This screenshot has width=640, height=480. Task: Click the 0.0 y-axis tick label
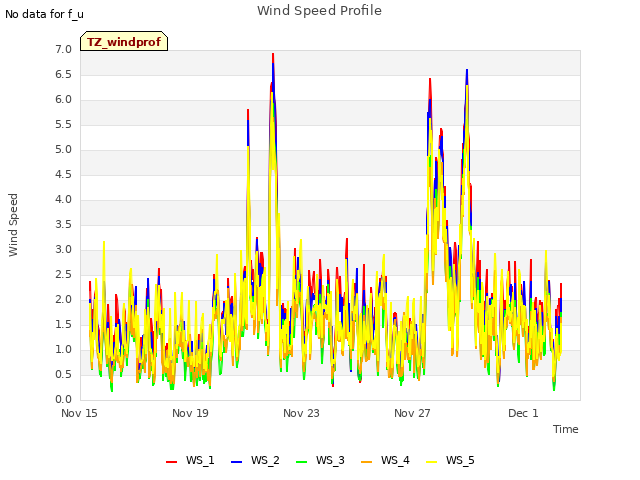tap(63, 400)
